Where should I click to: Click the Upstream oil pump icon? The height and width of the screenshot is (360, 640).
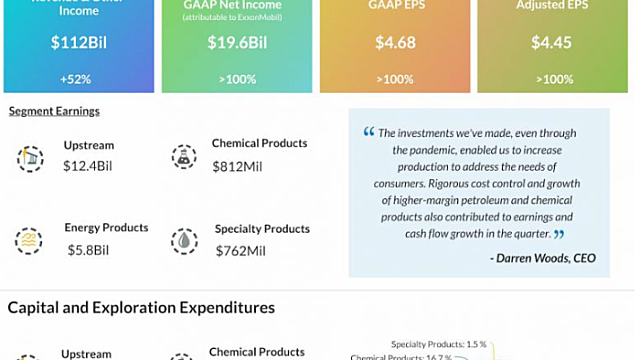coord(30,159)
